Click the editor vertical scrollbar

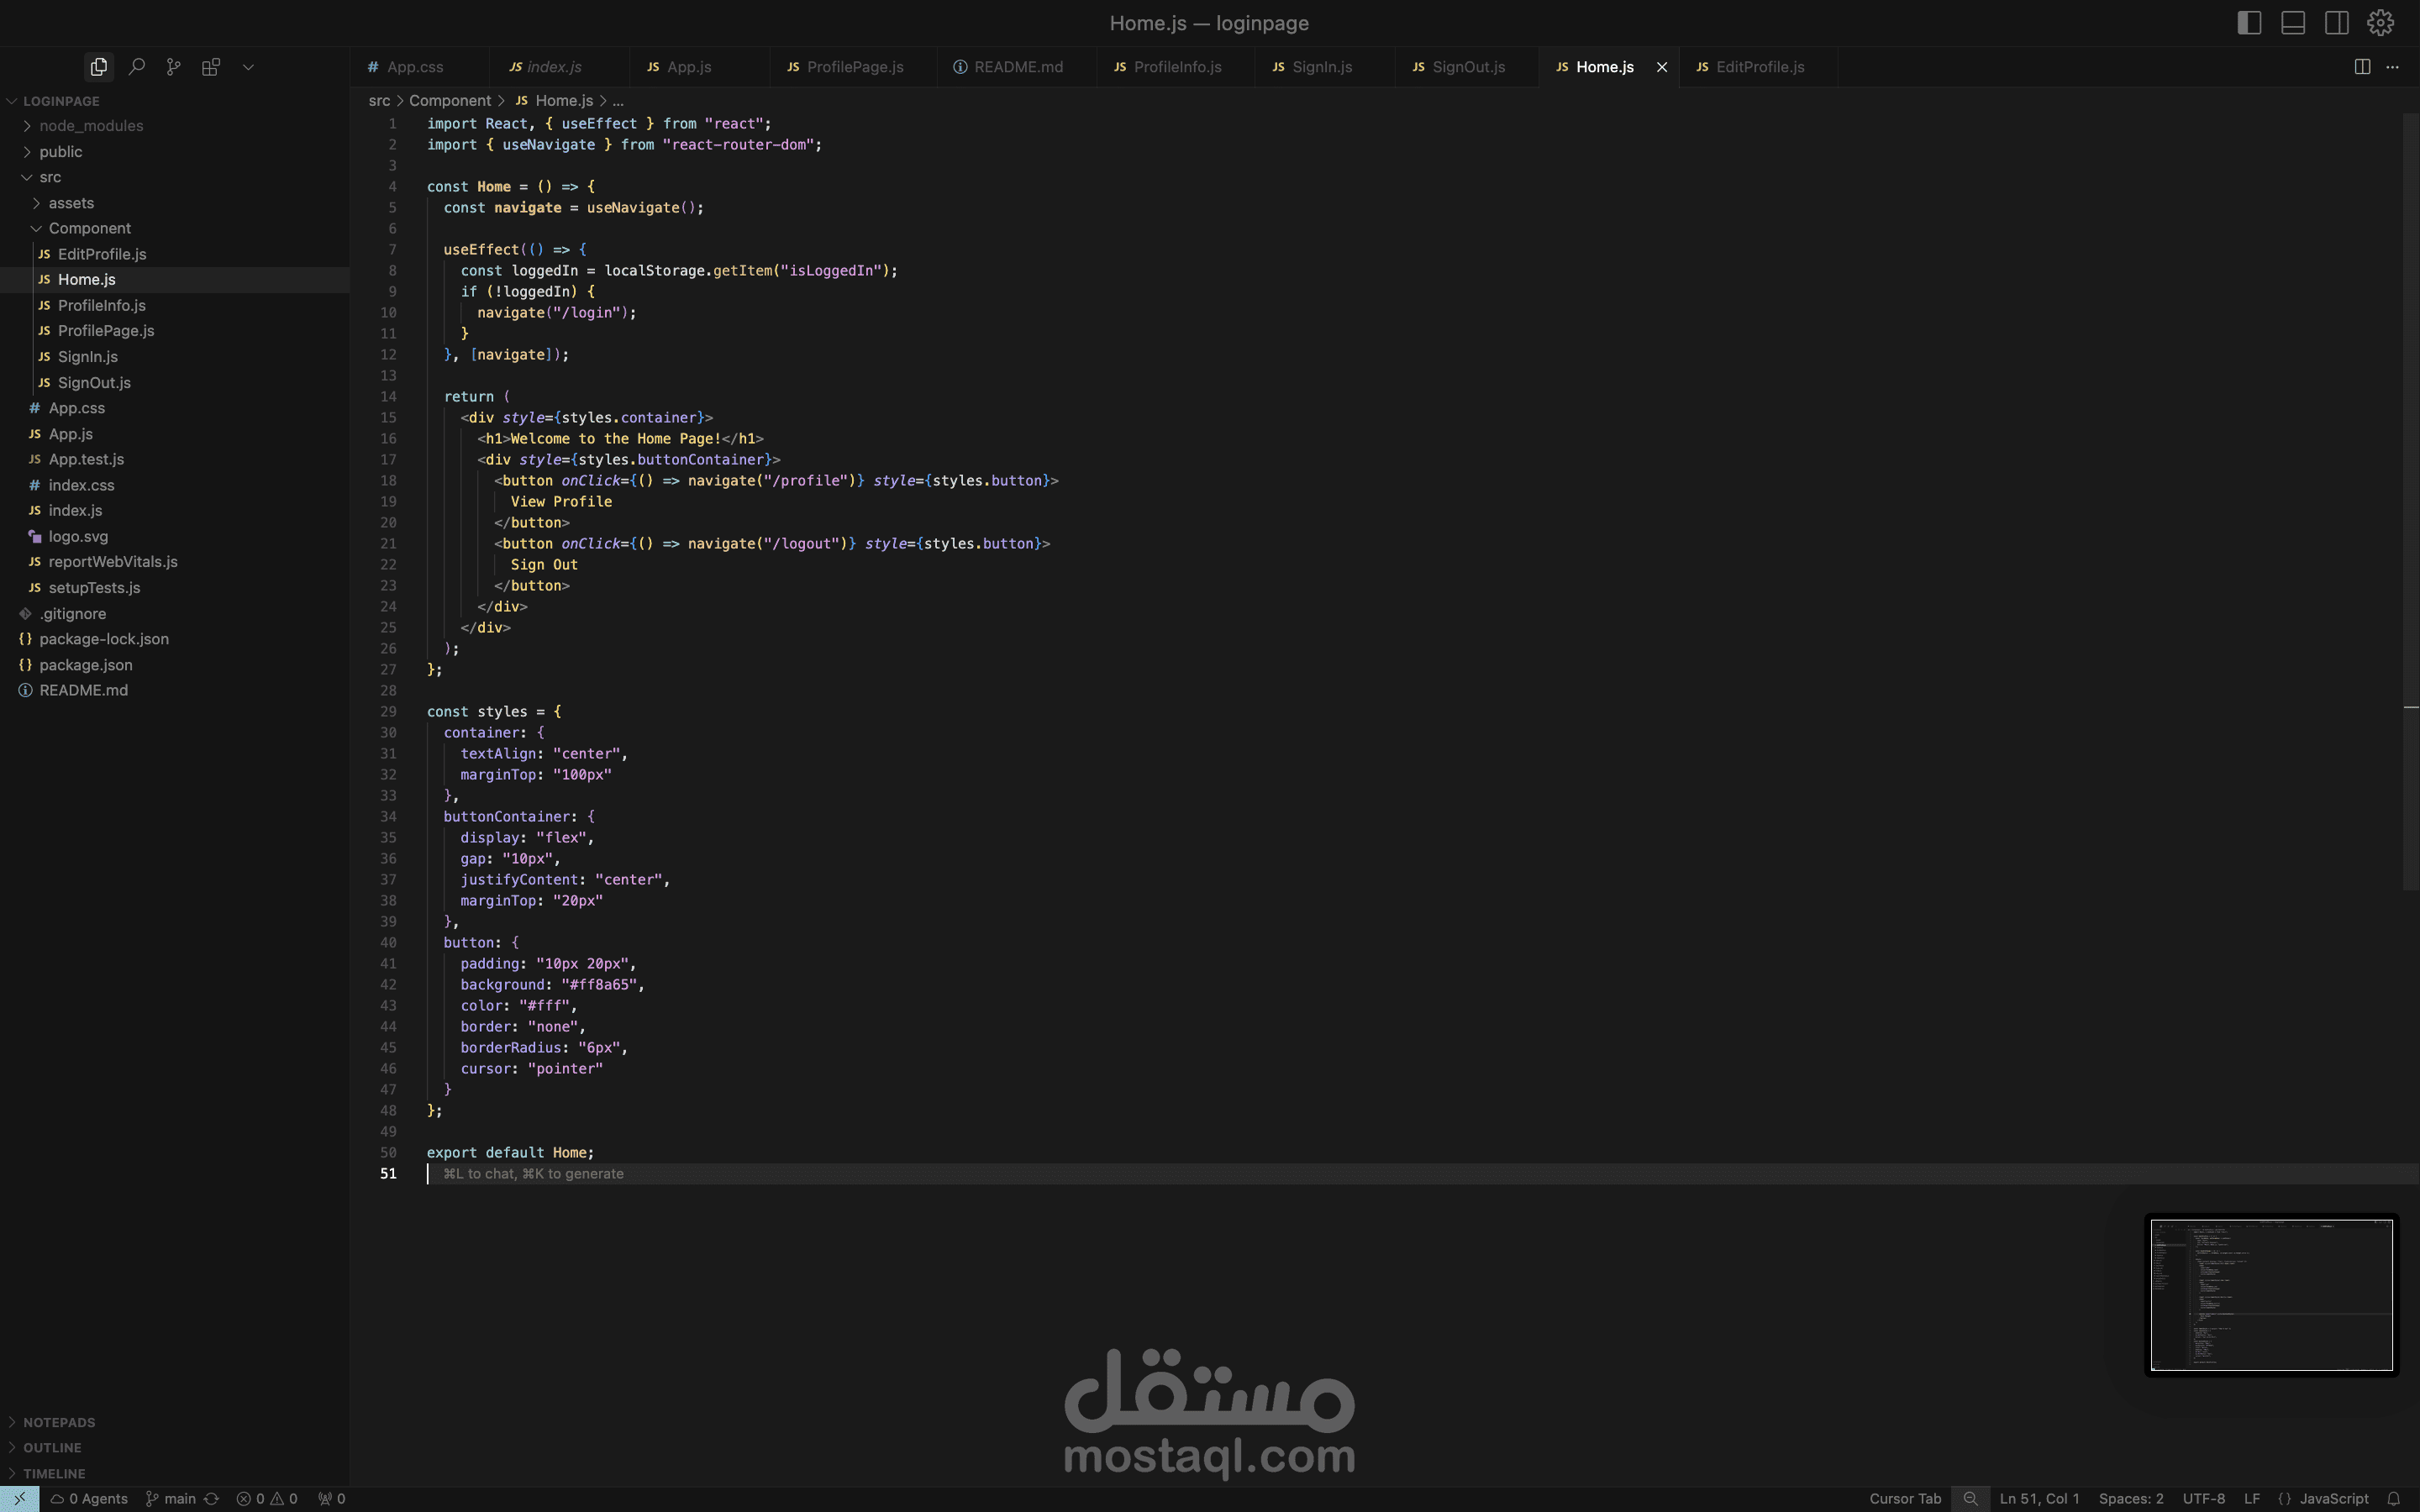pos(2411,500)
